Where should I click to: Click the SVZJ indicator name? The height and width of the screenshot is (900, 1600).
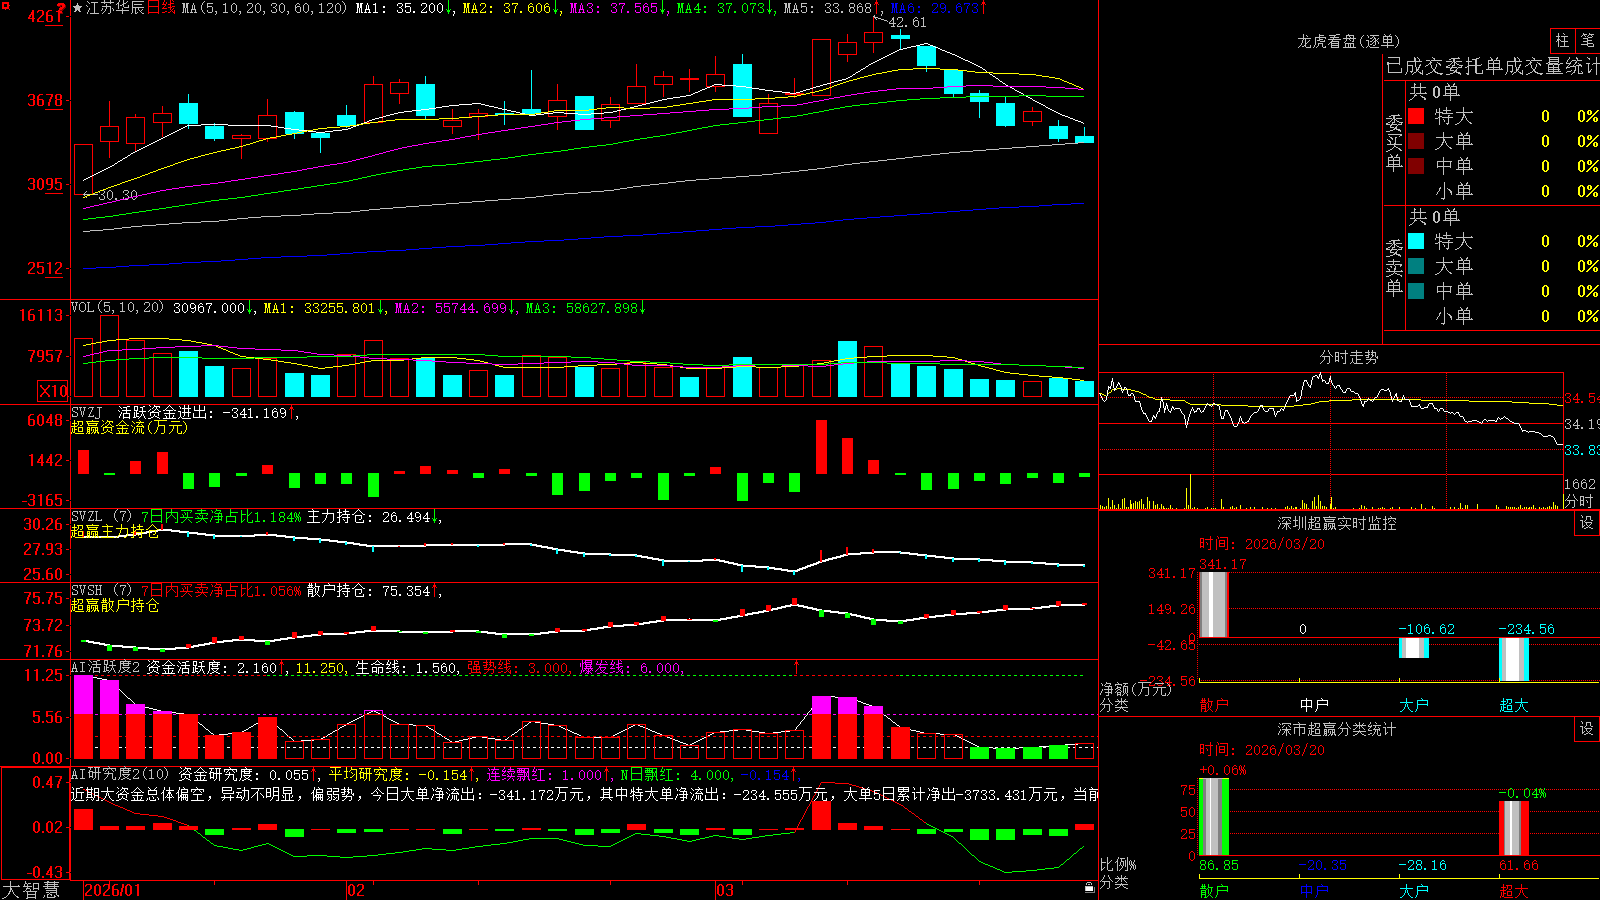tap(87, 412)
